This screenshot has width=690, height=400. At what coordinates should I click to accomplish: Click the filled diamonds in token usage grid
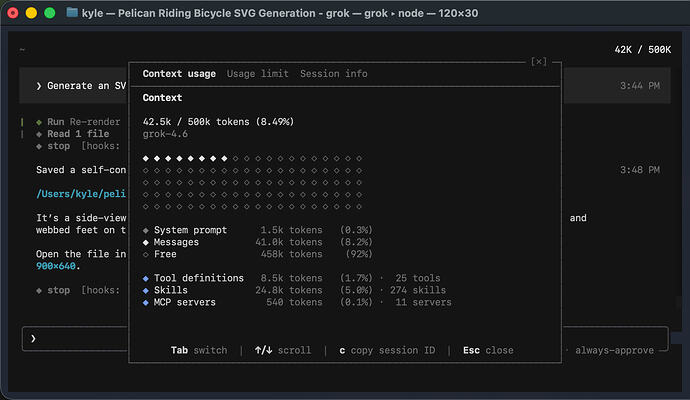click(185, 158)
